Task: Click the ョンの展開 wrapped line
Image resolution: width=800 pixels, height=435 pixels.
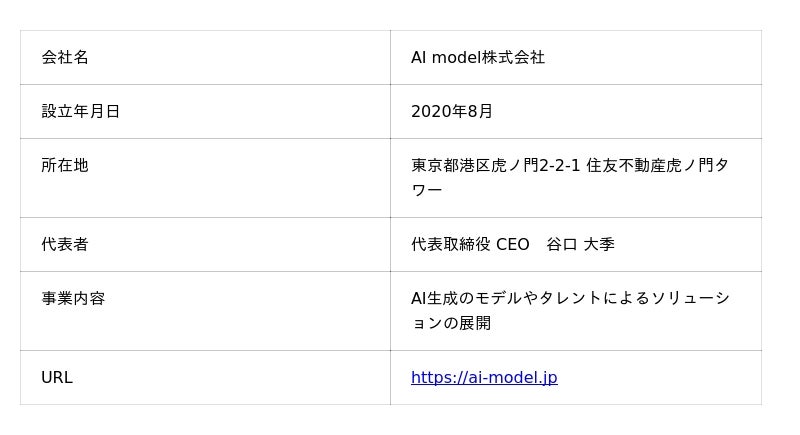Action: click(x=451, y=323)
